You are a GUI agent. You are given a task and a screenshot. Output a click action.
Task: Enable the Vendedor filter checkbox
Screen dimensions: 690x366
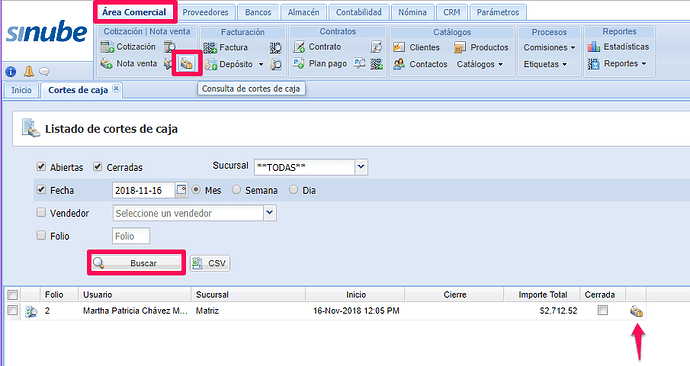[41, 212]
